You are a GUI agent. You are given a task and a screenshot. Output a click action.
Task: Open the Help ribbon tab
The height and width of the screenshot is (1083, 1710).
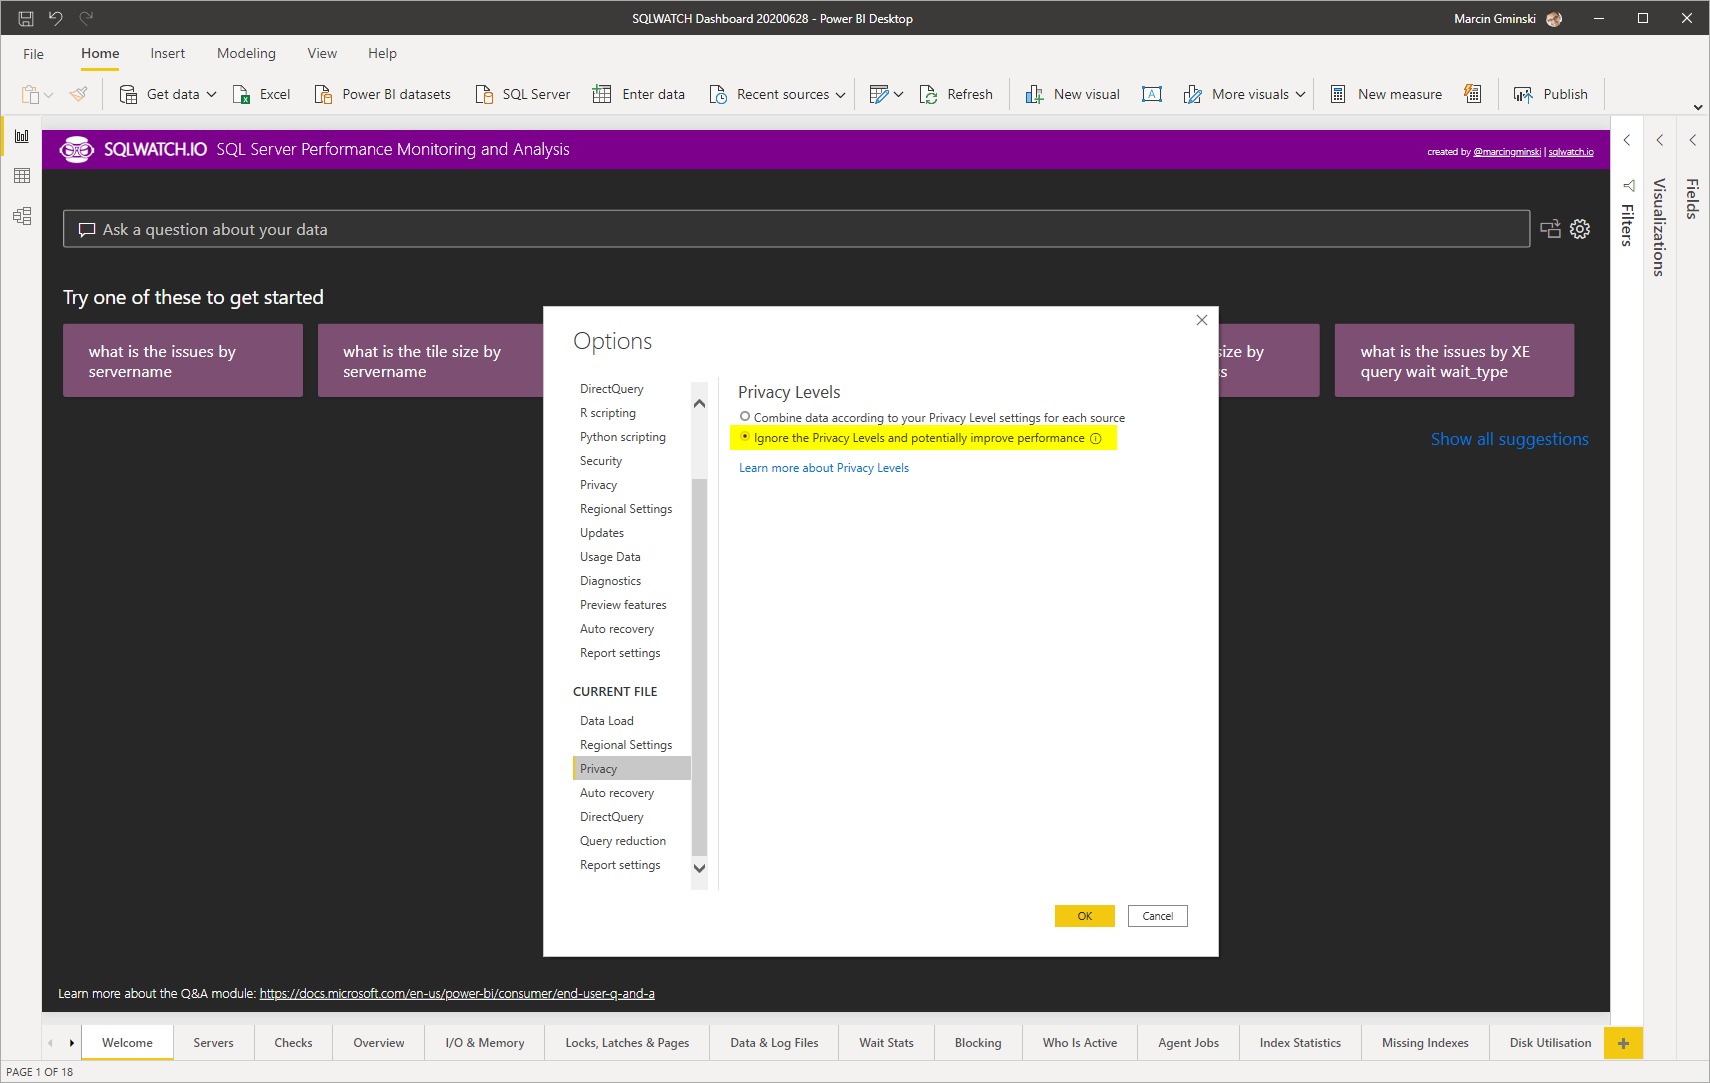[382, 54]
